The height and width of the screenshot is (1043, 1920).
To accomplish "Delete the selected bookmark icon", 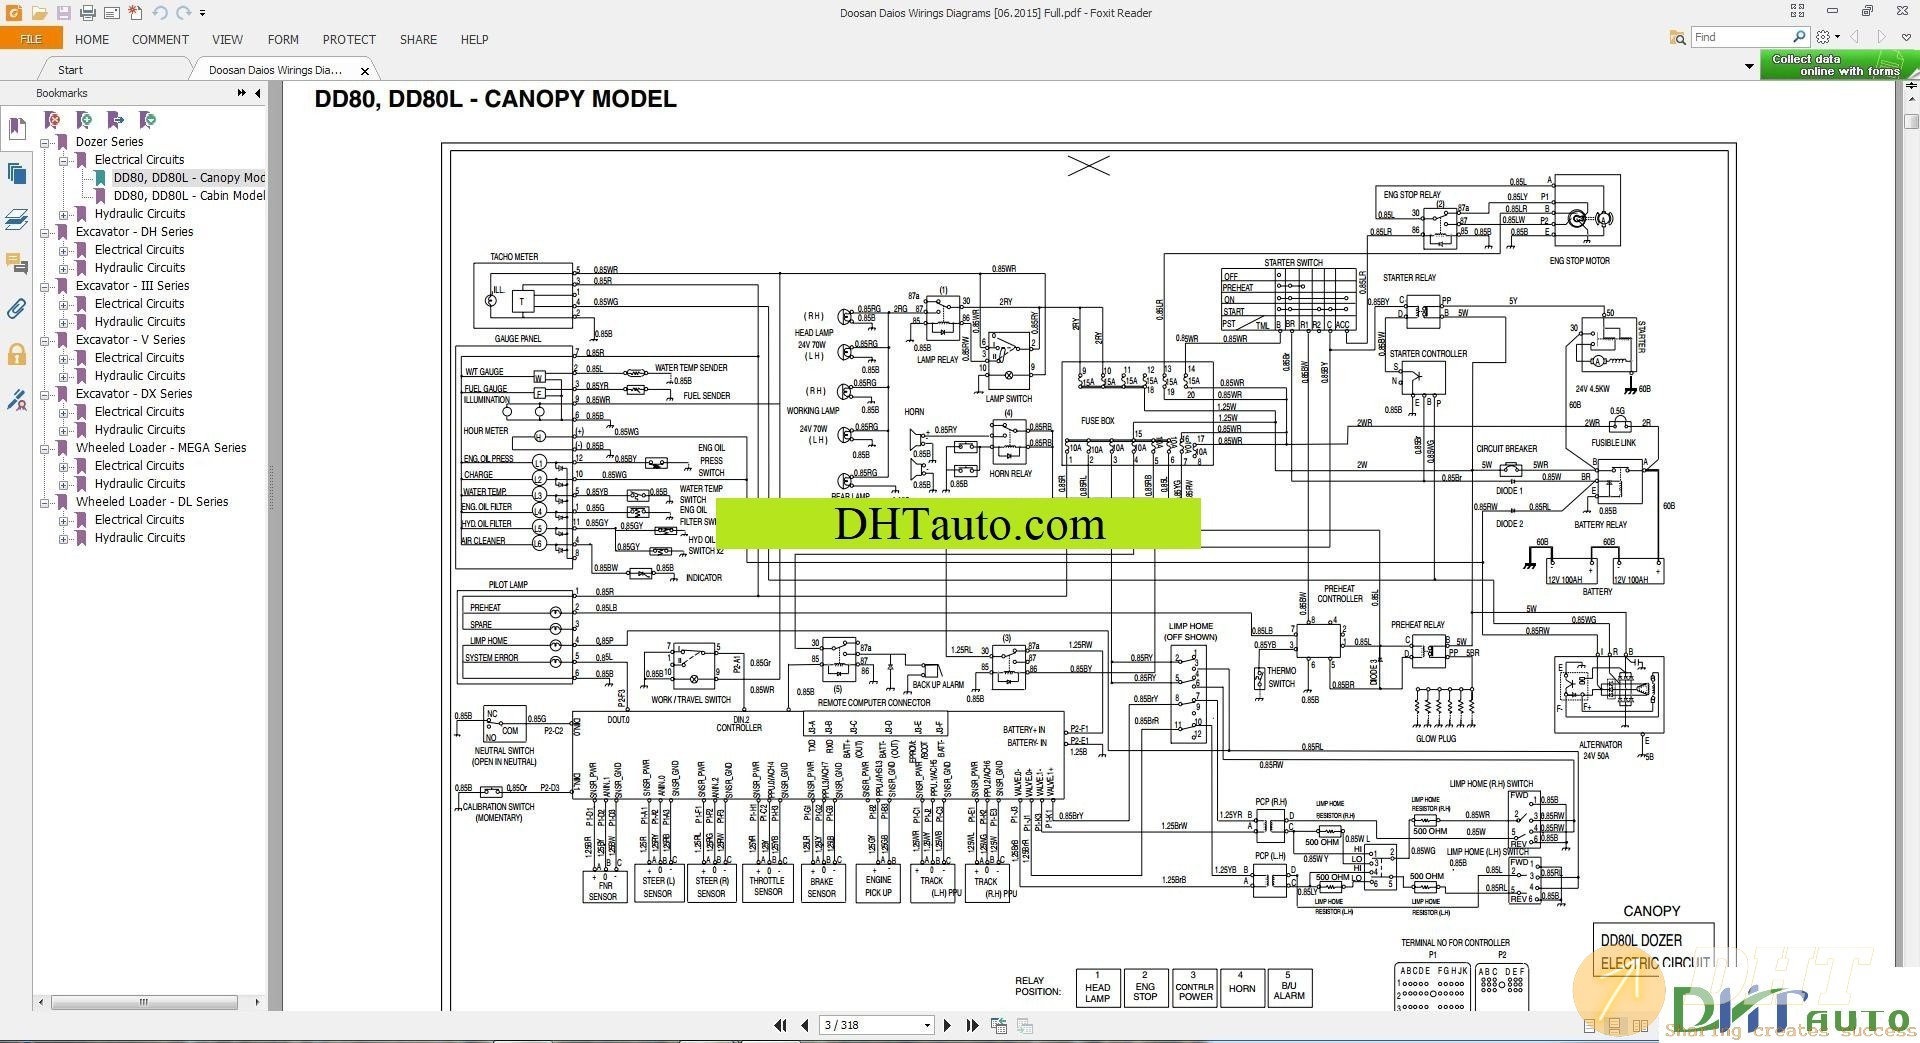I will coord(53,120).
